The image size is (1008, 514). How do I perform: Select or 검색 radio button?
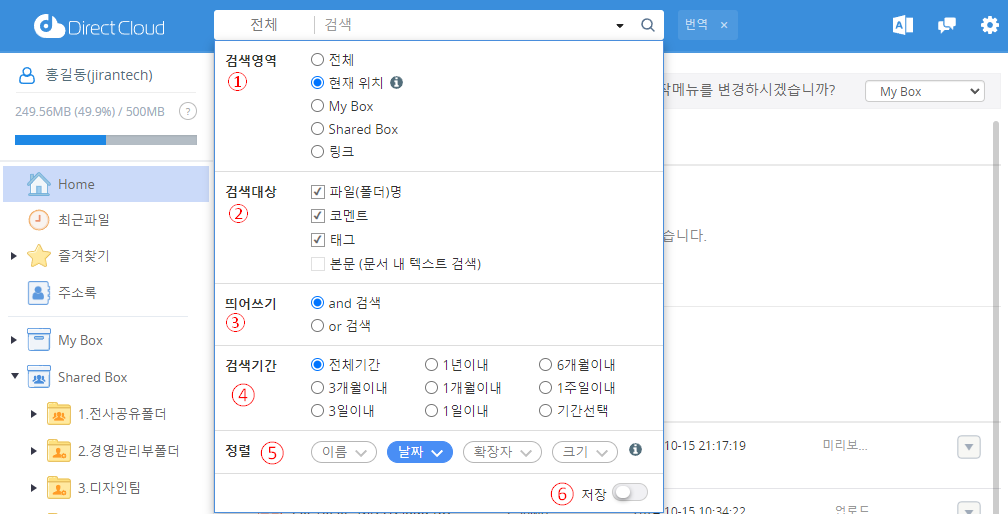(317, 326)
